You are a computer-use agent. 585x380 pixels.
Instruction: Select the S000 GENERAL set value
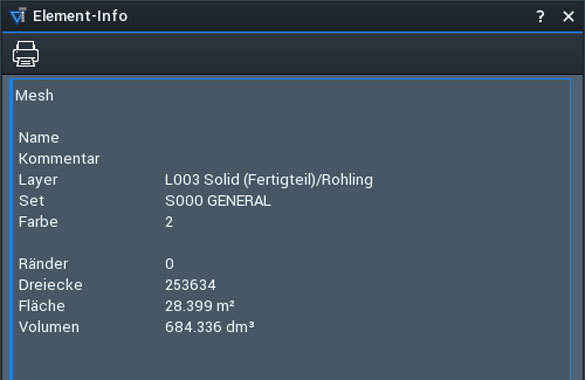[218, 201]
